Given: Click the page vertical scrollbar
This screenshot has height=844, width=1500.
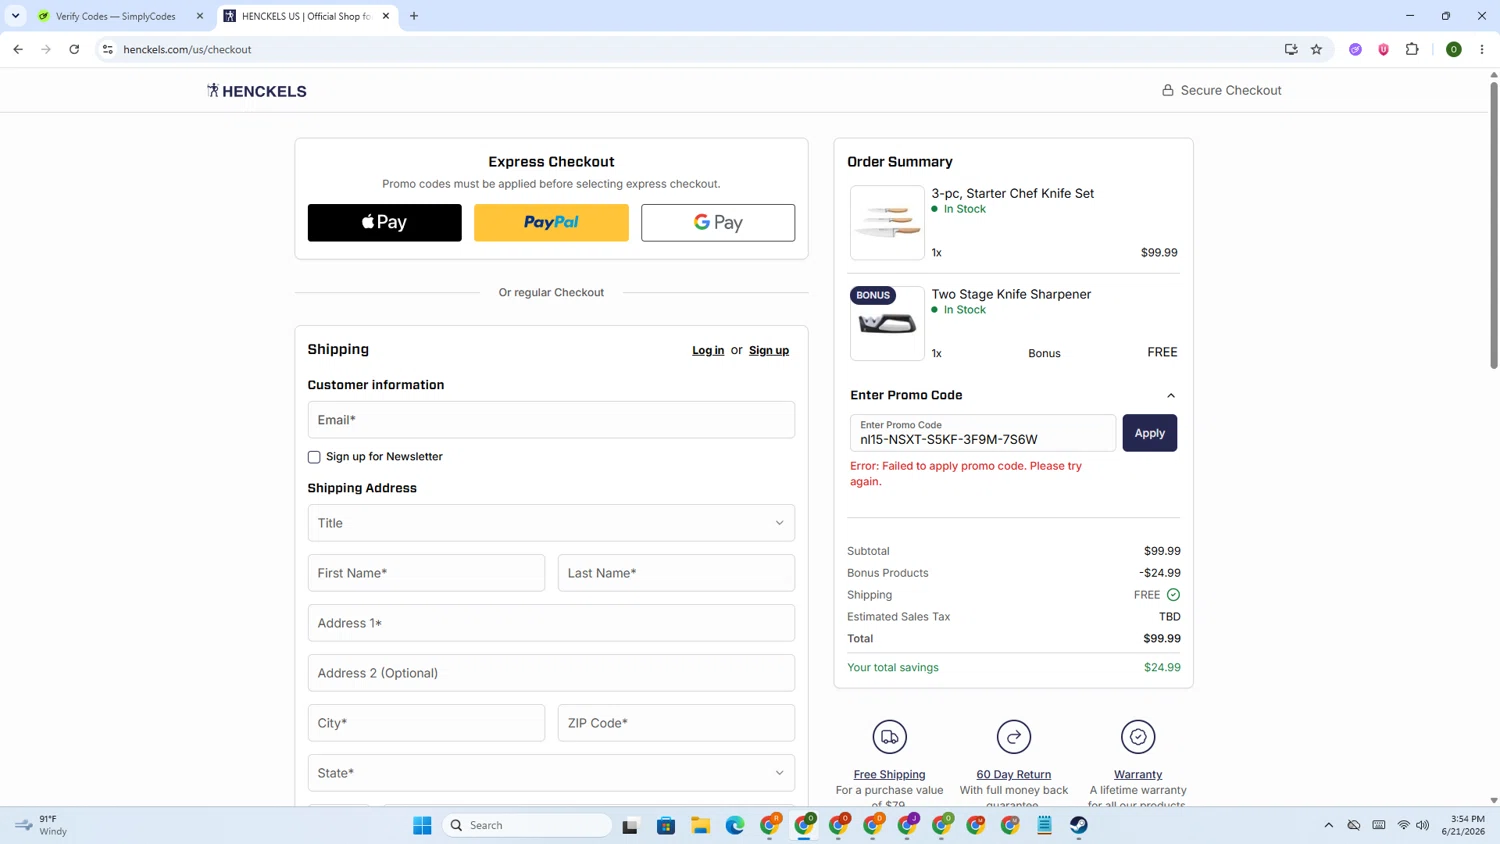Looking at the screenshot, I should pyautogui.click(x=1494, y=225).
